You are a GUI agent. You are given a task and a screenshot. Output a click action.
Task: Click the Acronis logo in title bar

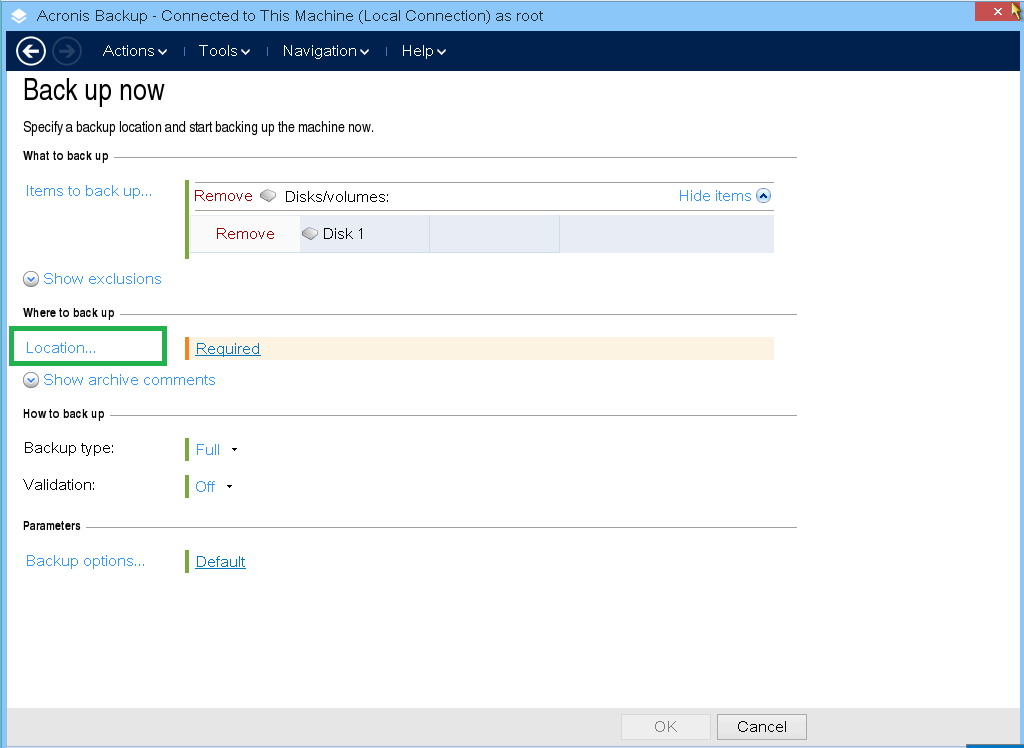click(x=20, y=16)
